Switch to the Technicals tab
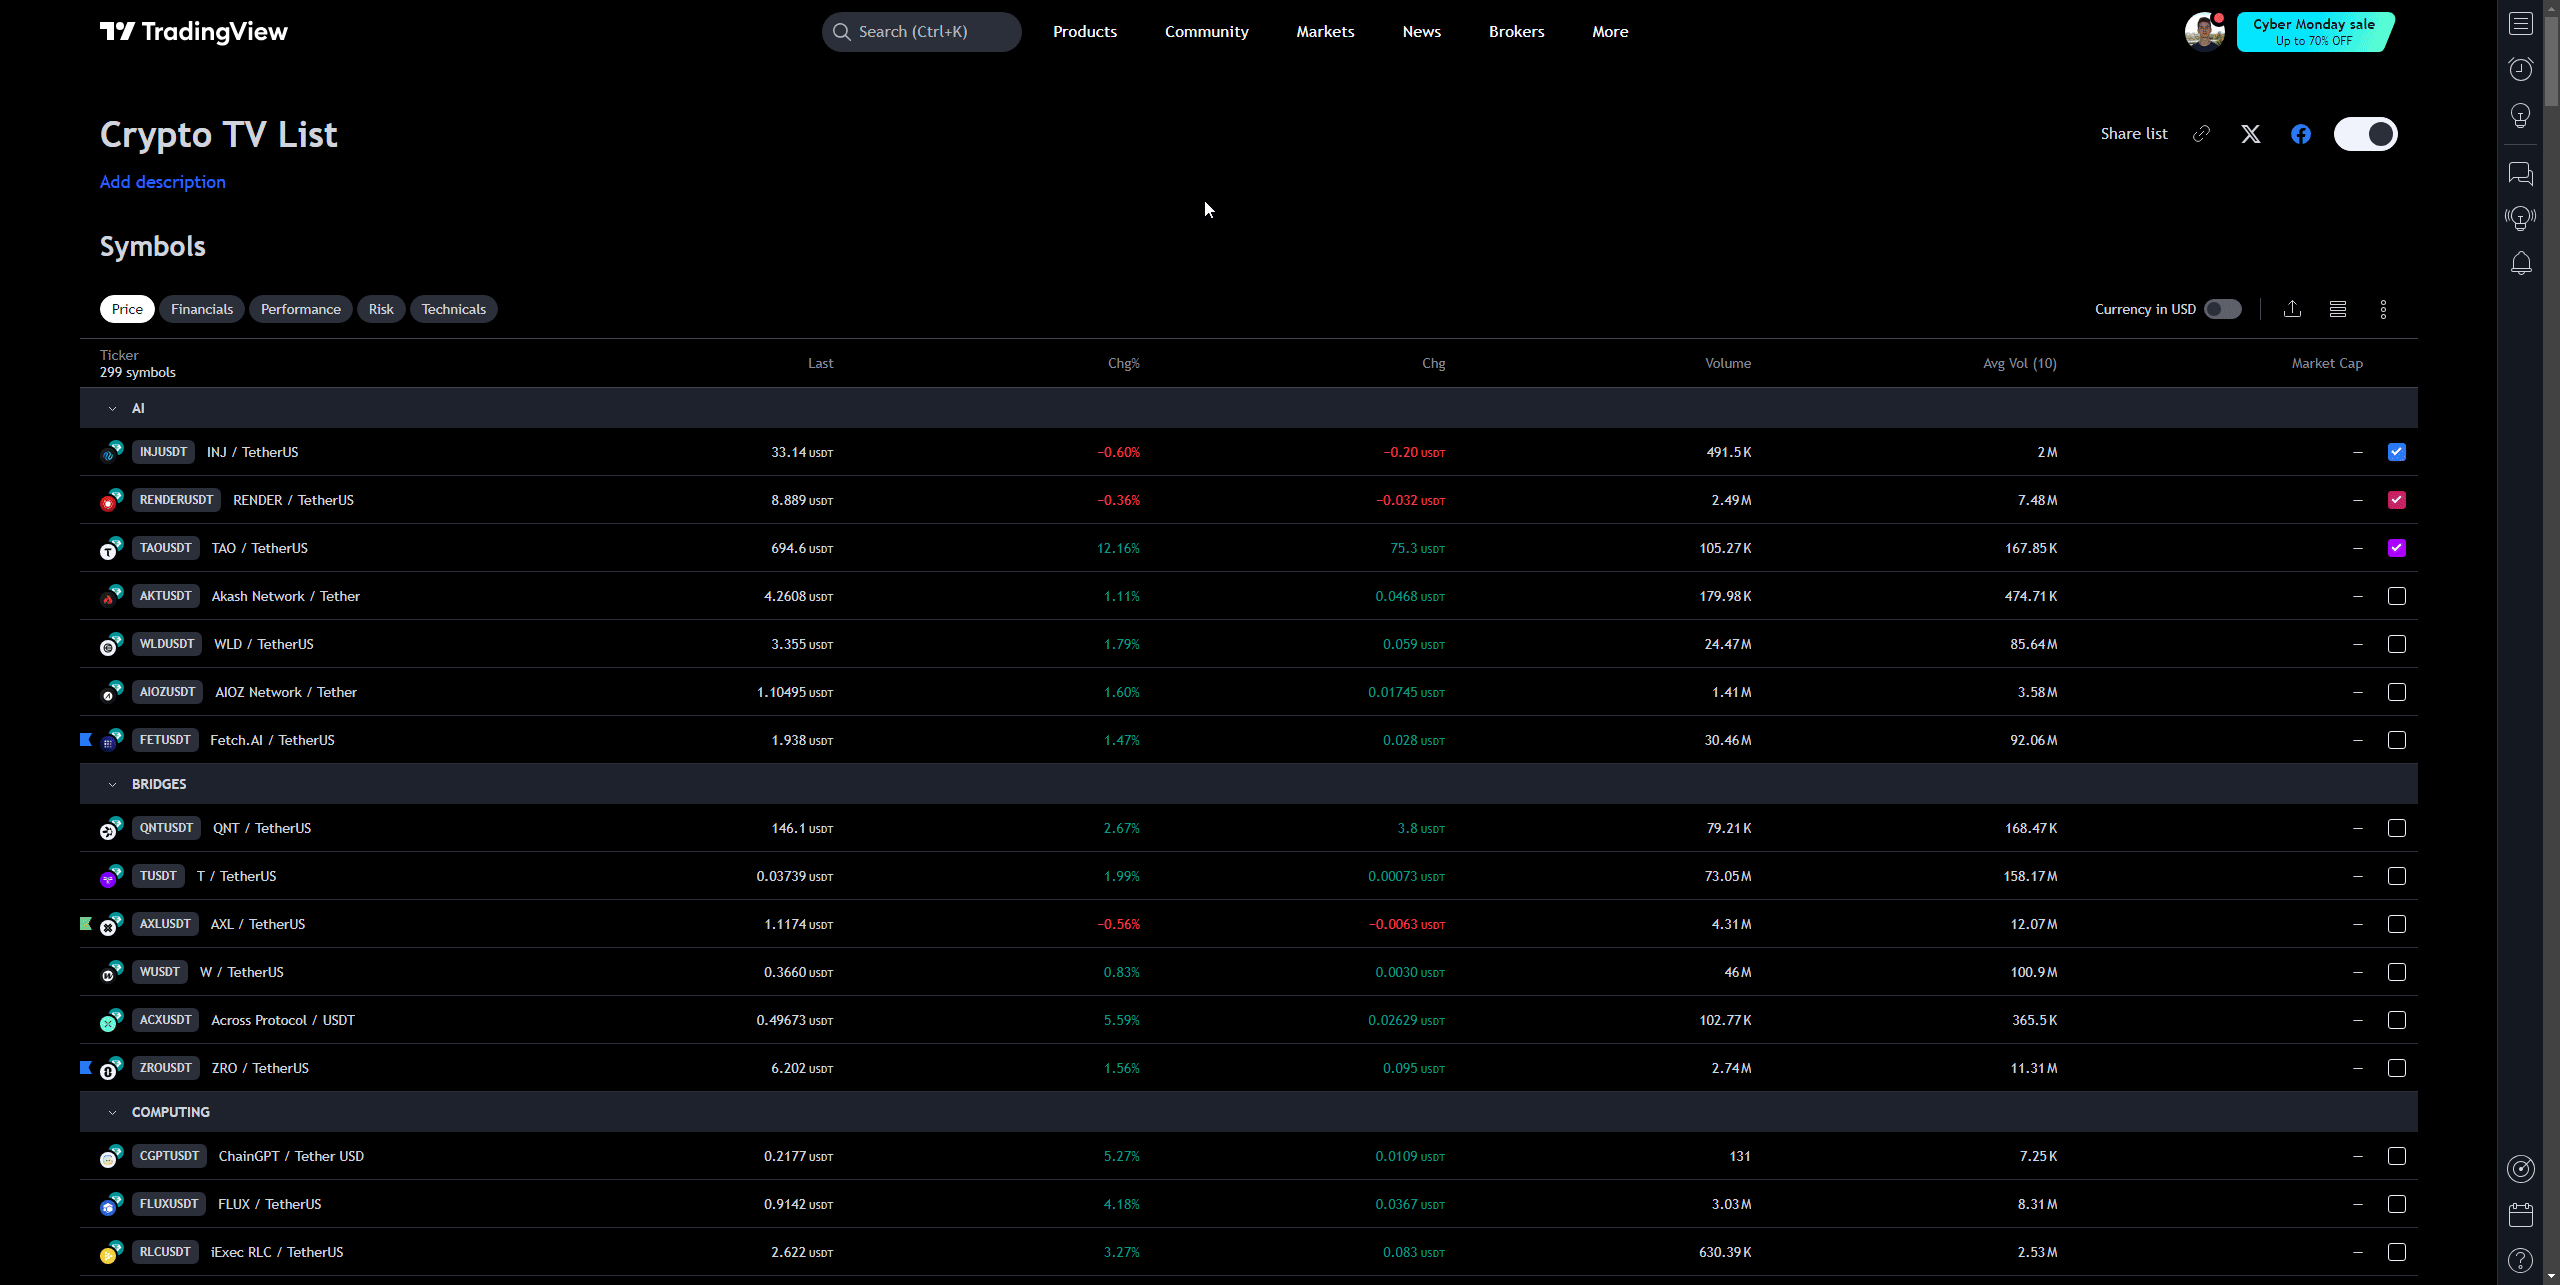 454,309
